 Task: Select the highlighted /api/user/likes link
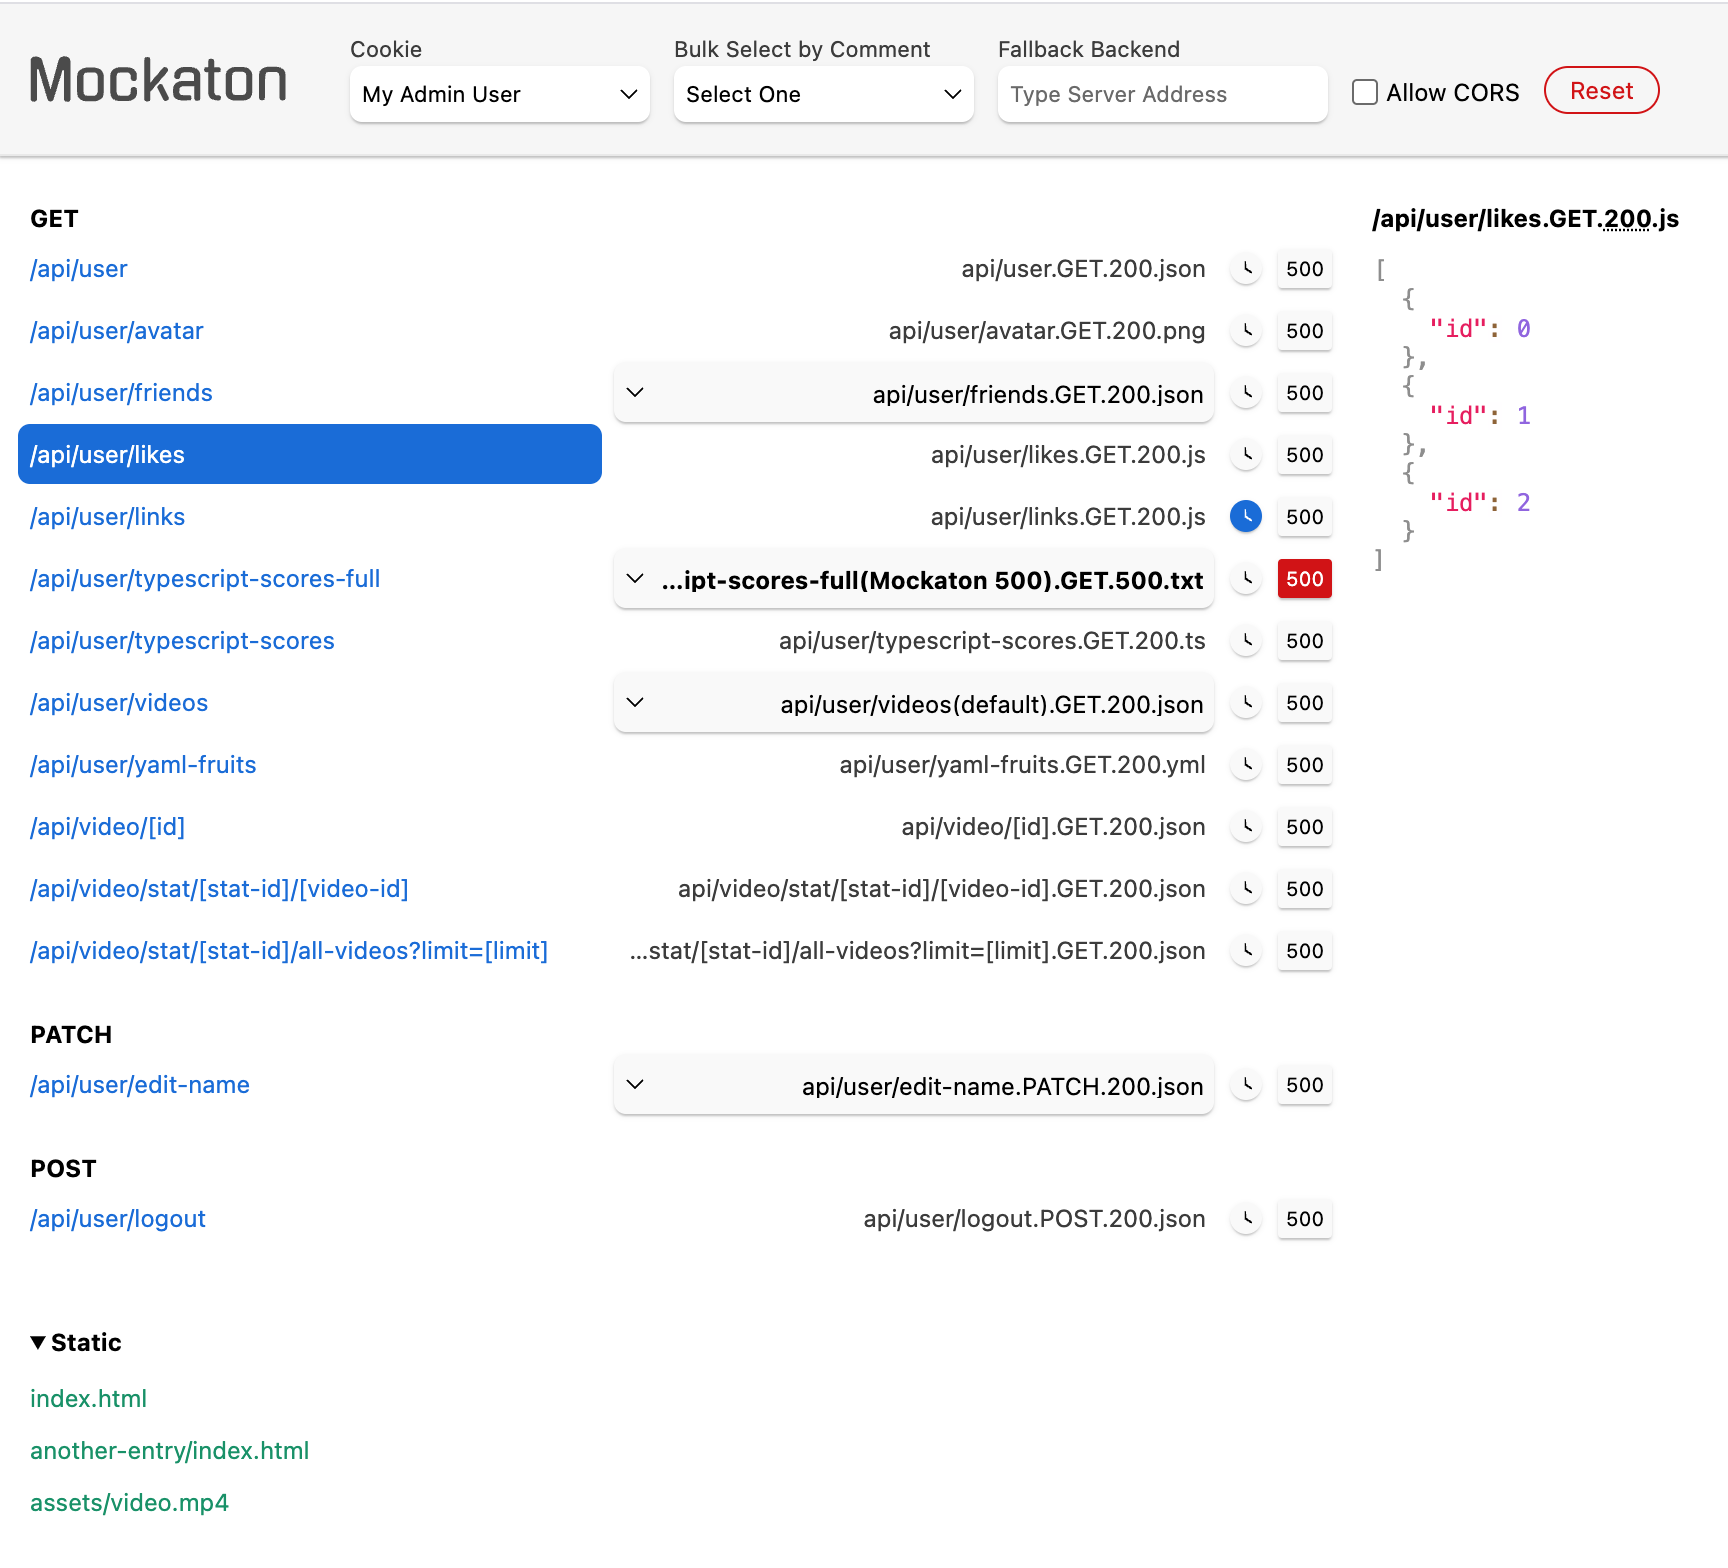pyautogui.click(x=310, y=454)
